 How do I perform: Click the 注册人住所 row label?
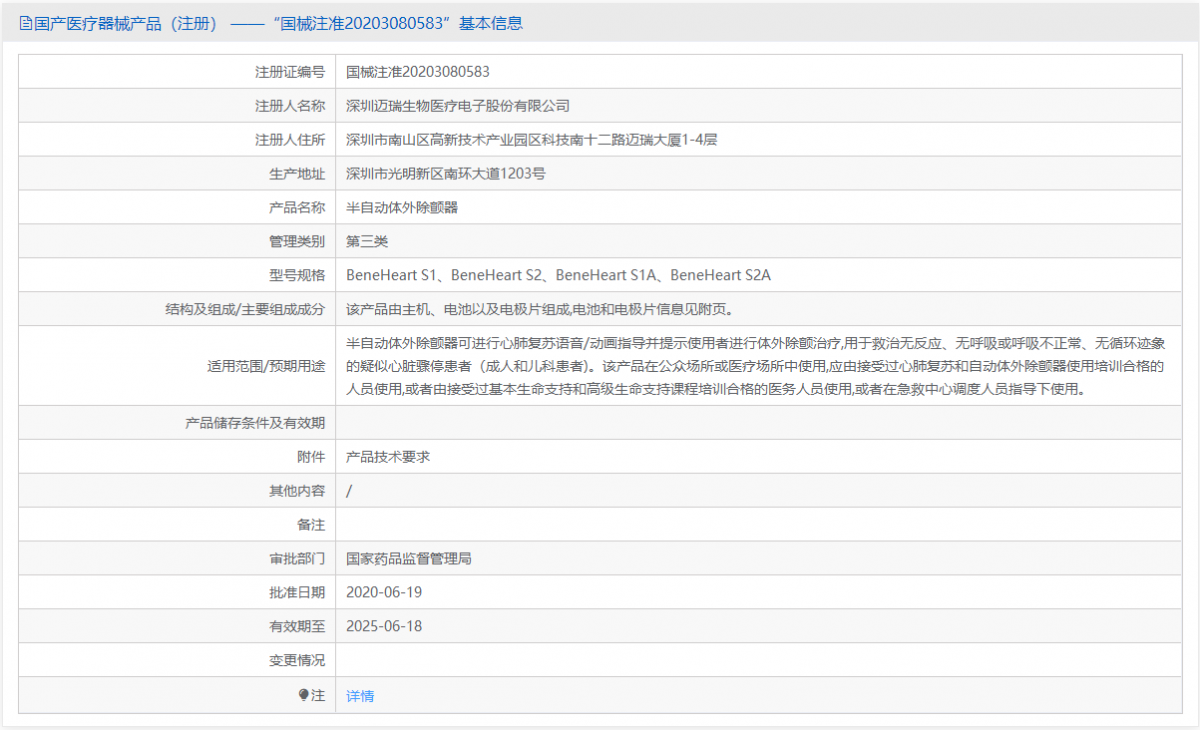pos(290,140)
